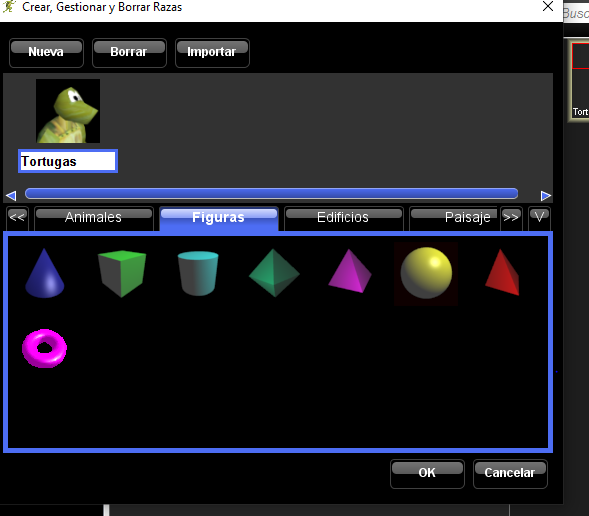Image resolution: width=589 pixels, height=516 pixels.
Task: Select the green octahedron figure
Action: (274, 273)
